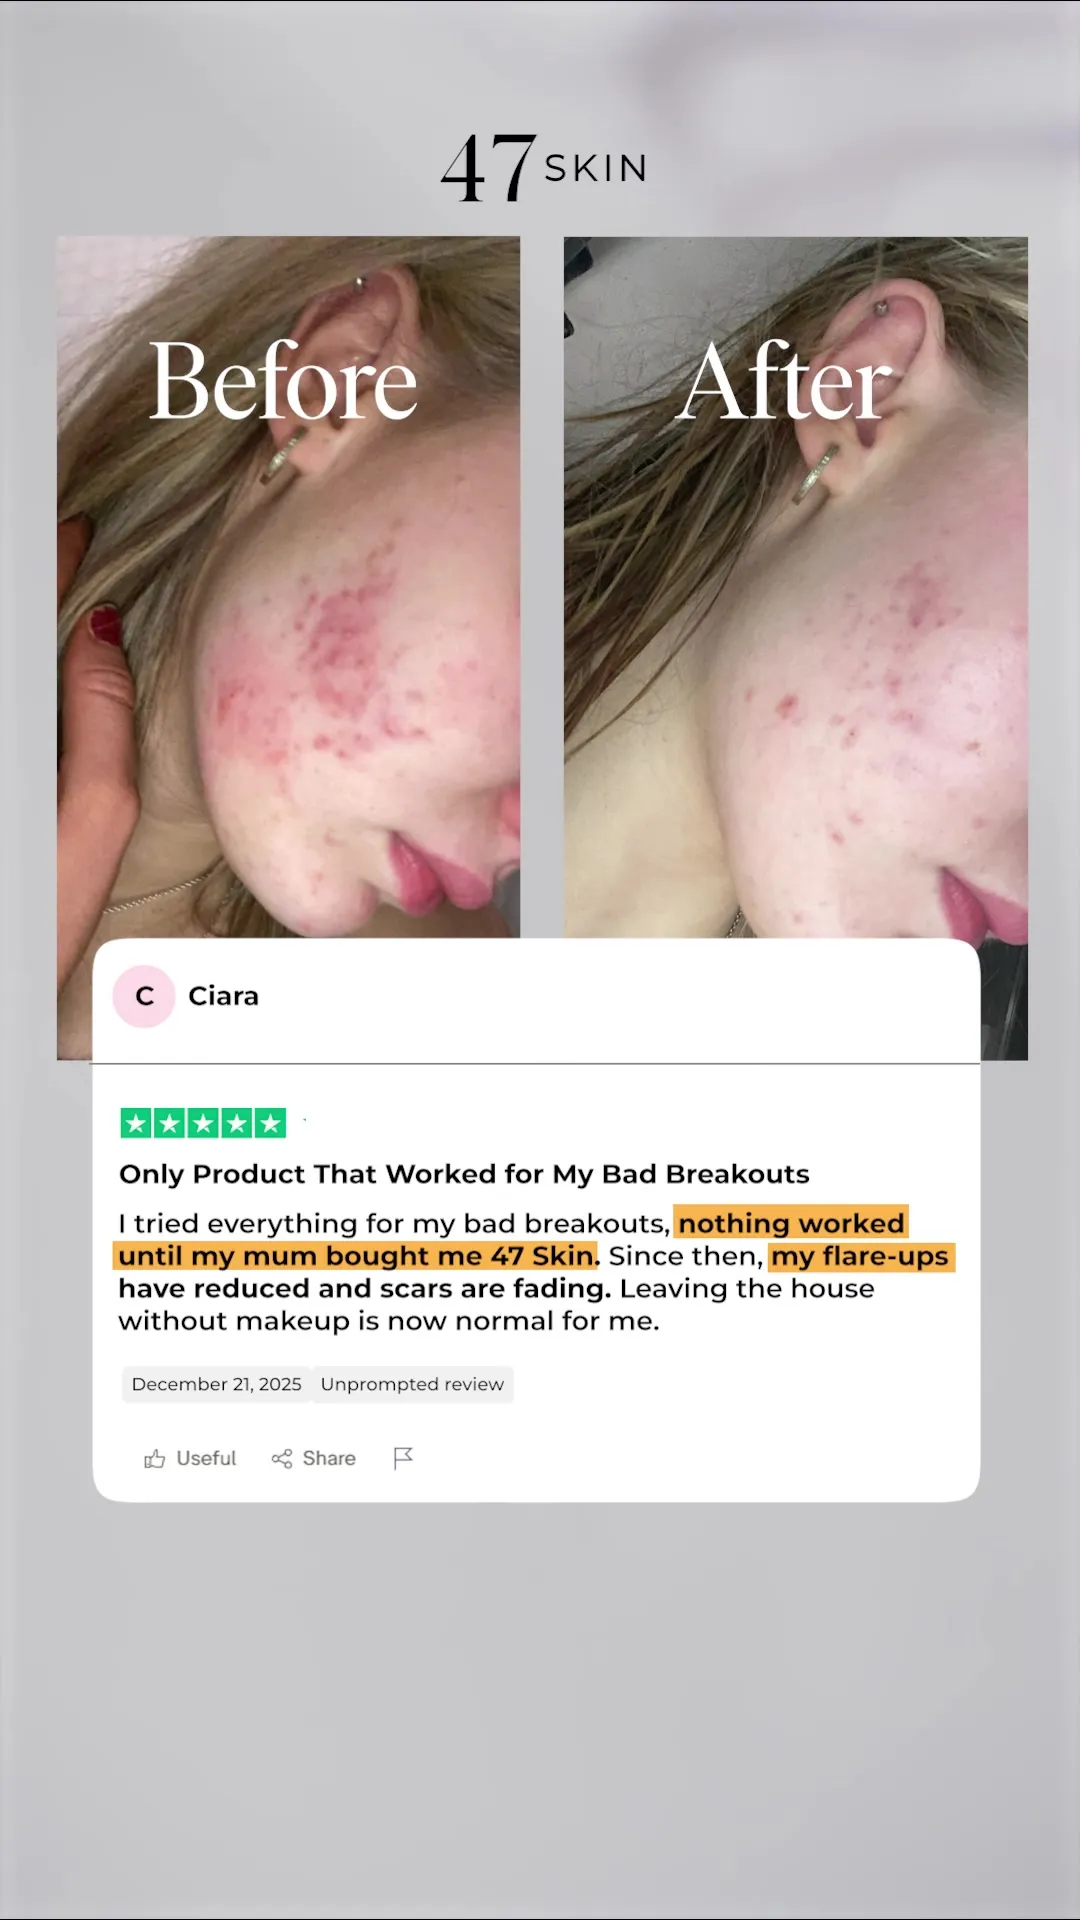Click the thumbs-up Useful icon
This screenshot has height=1920, width=1080.
point(154,1459)
